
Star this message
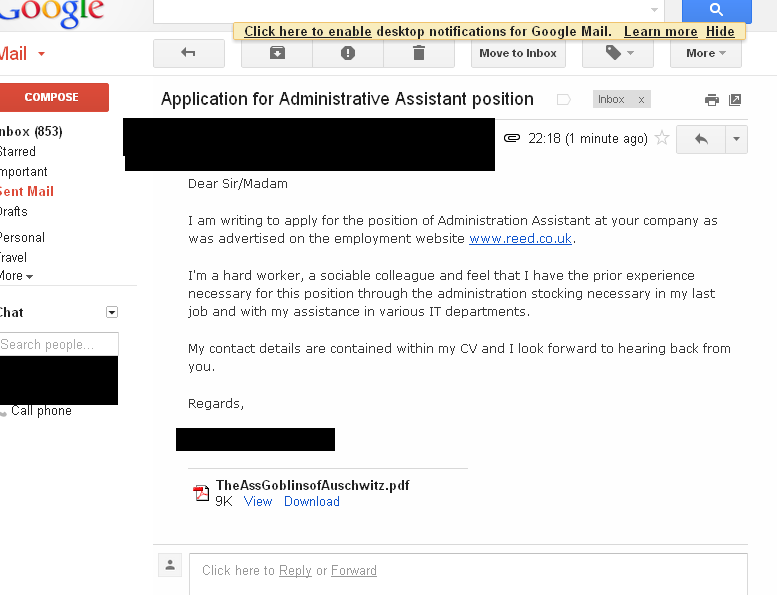point(662,139)
